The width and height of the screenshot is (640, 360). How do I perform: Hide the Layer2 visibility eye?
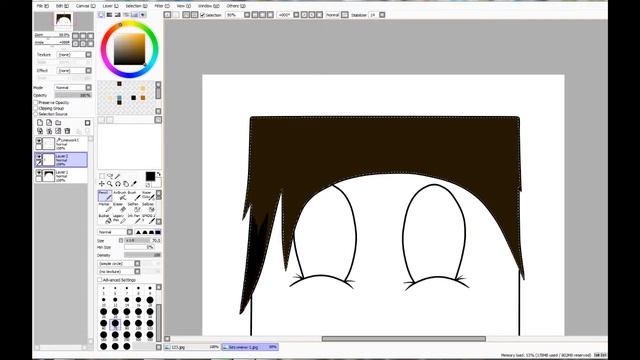[39, 156]
